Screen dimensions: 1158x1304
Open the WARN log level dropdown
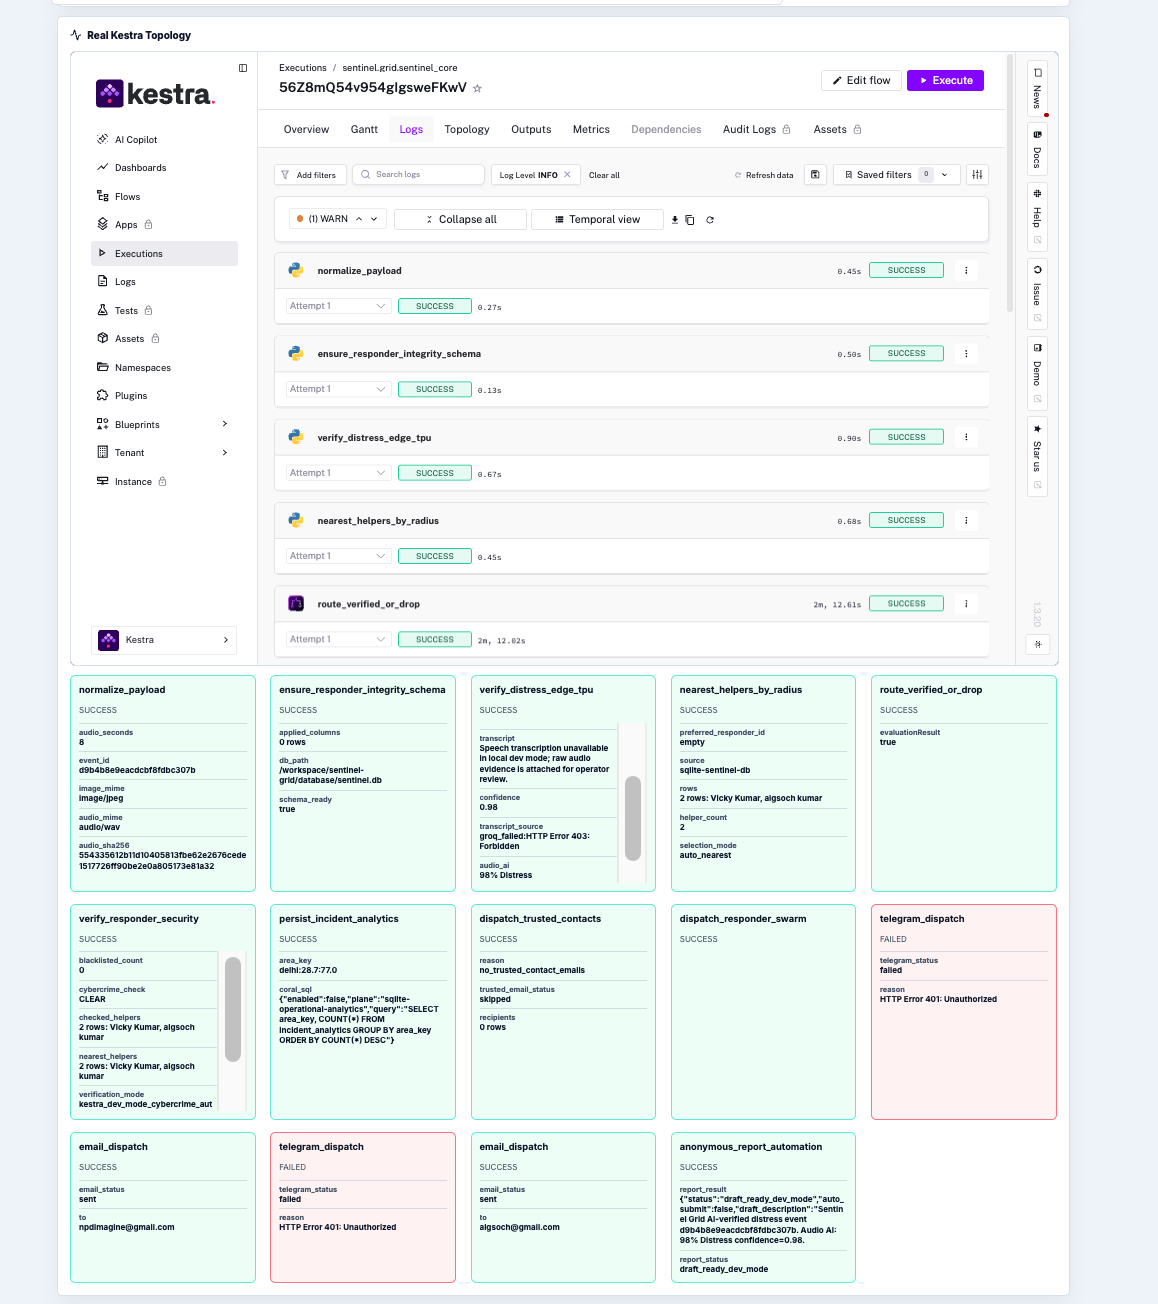pyautogui.click(x=338, y=219)
